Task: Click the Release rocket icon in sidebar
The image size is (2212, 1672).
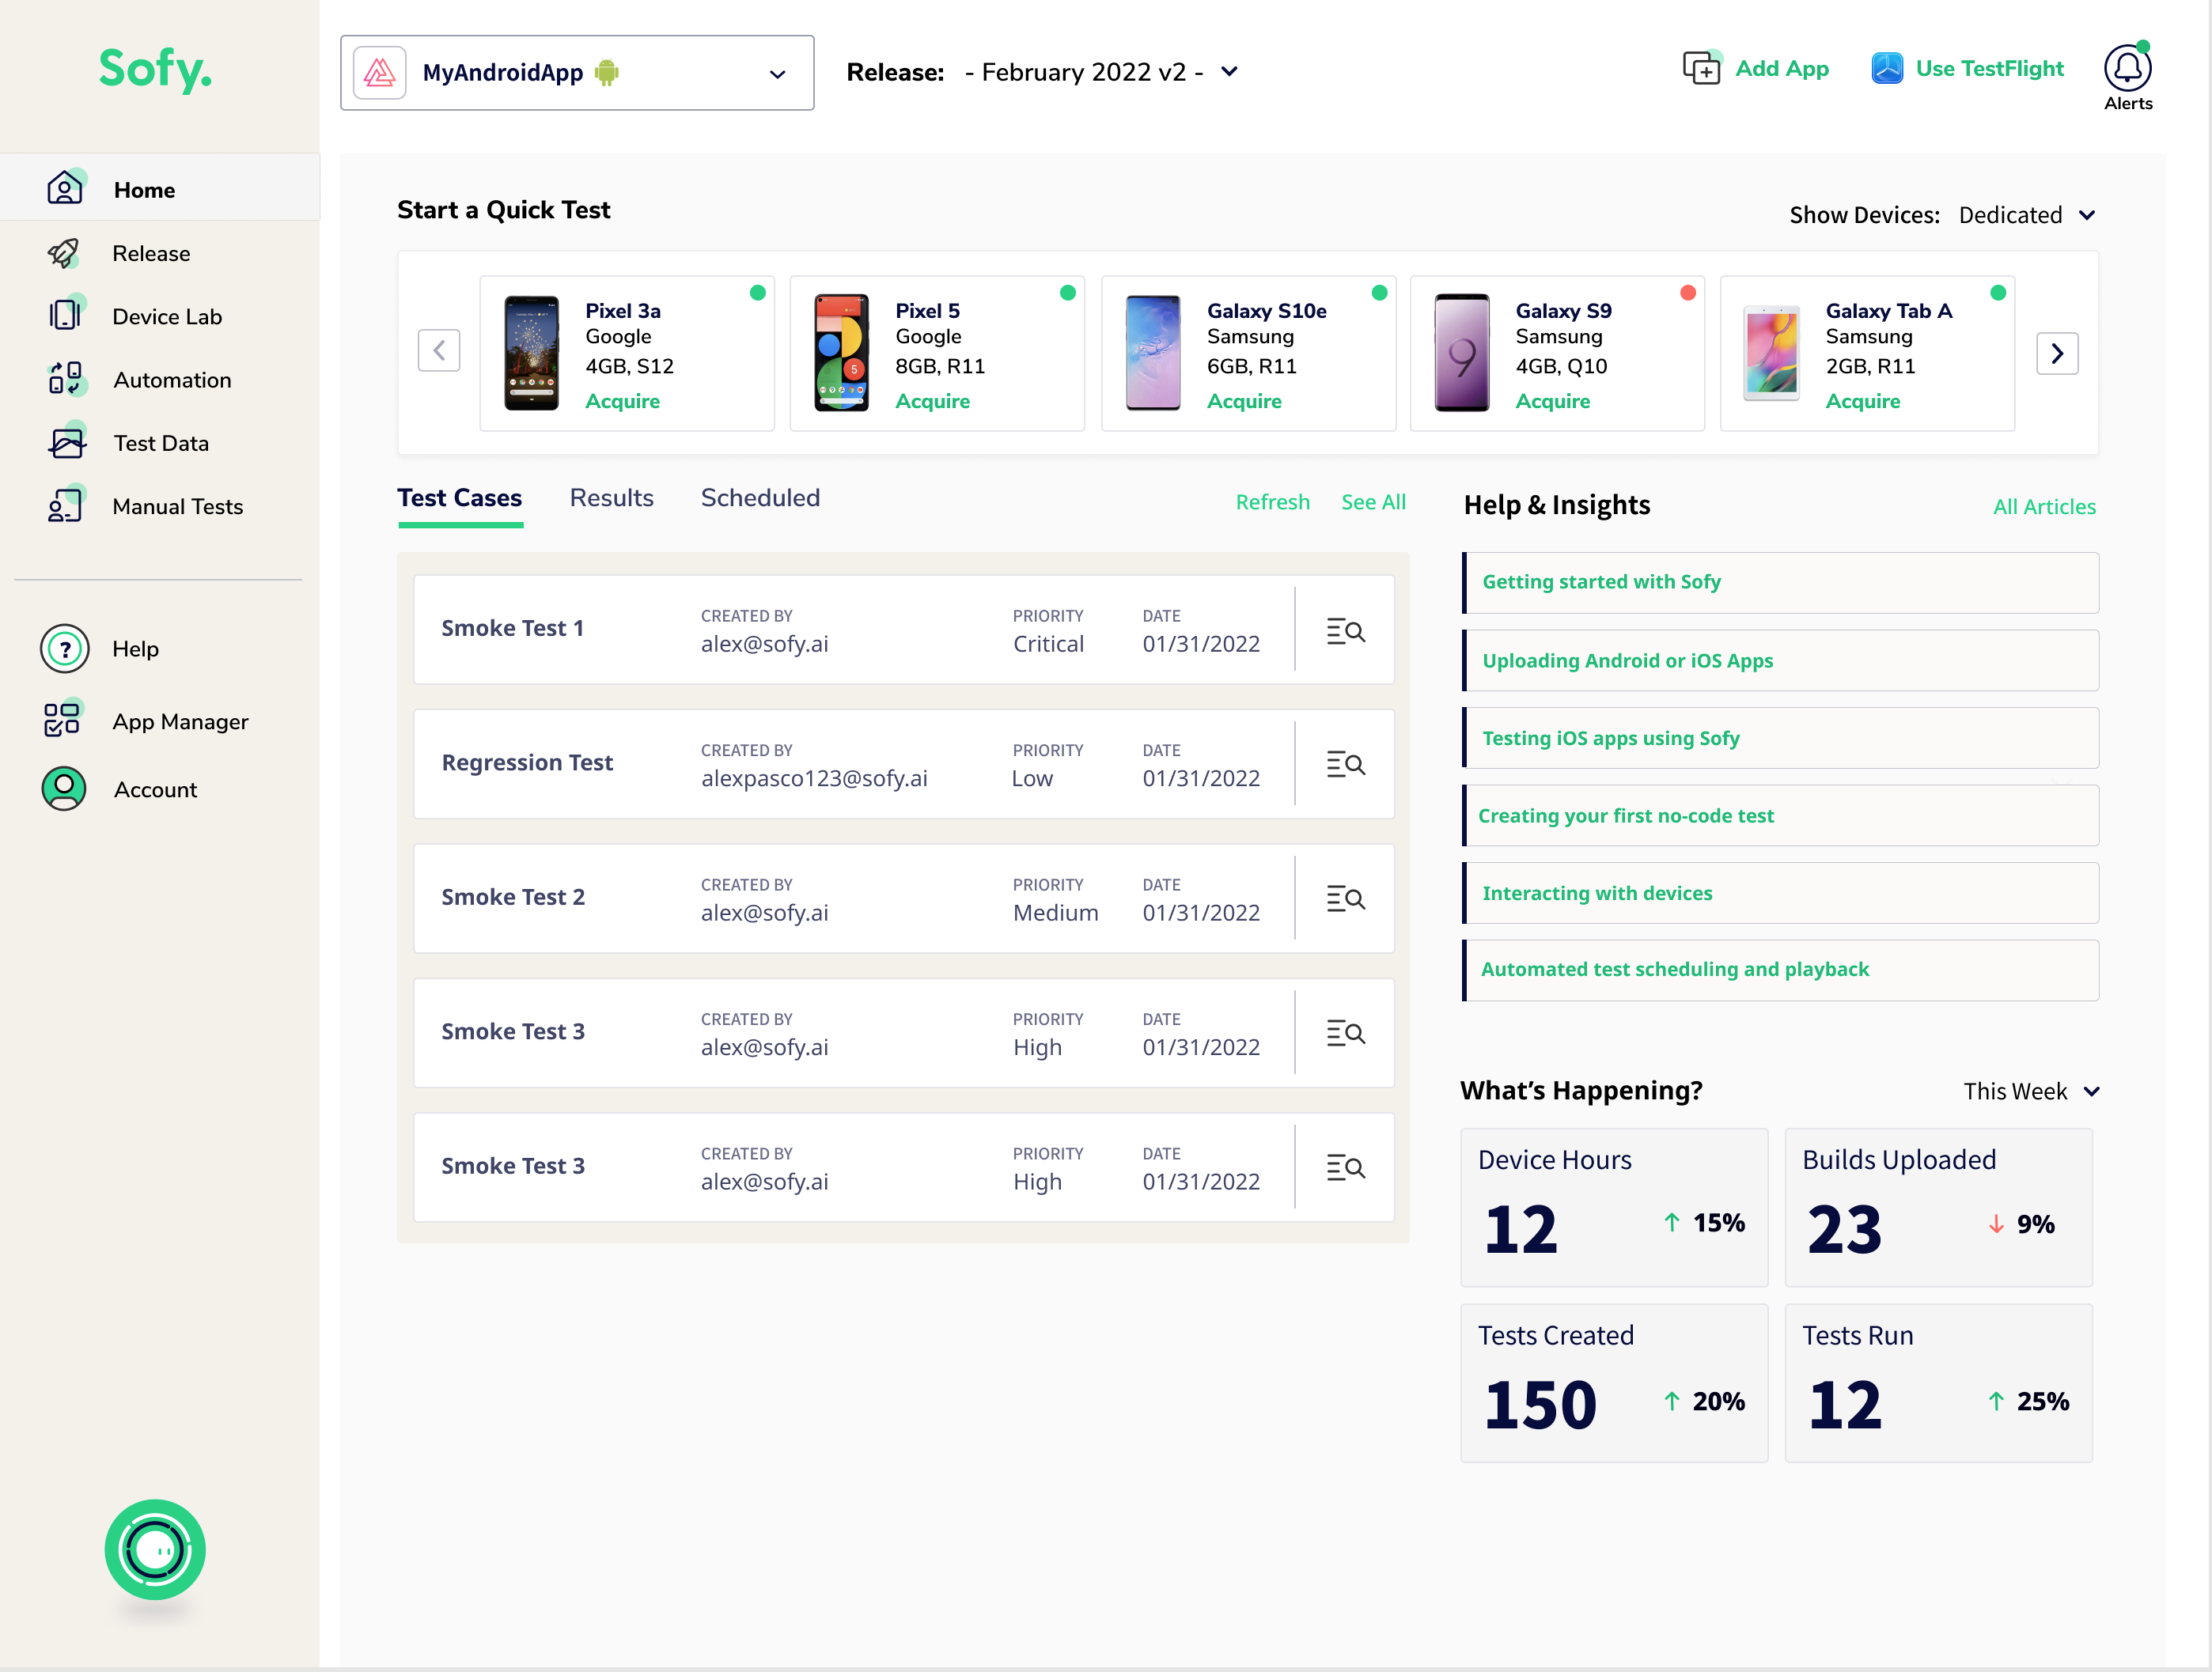Action: (x=65, y=253)
